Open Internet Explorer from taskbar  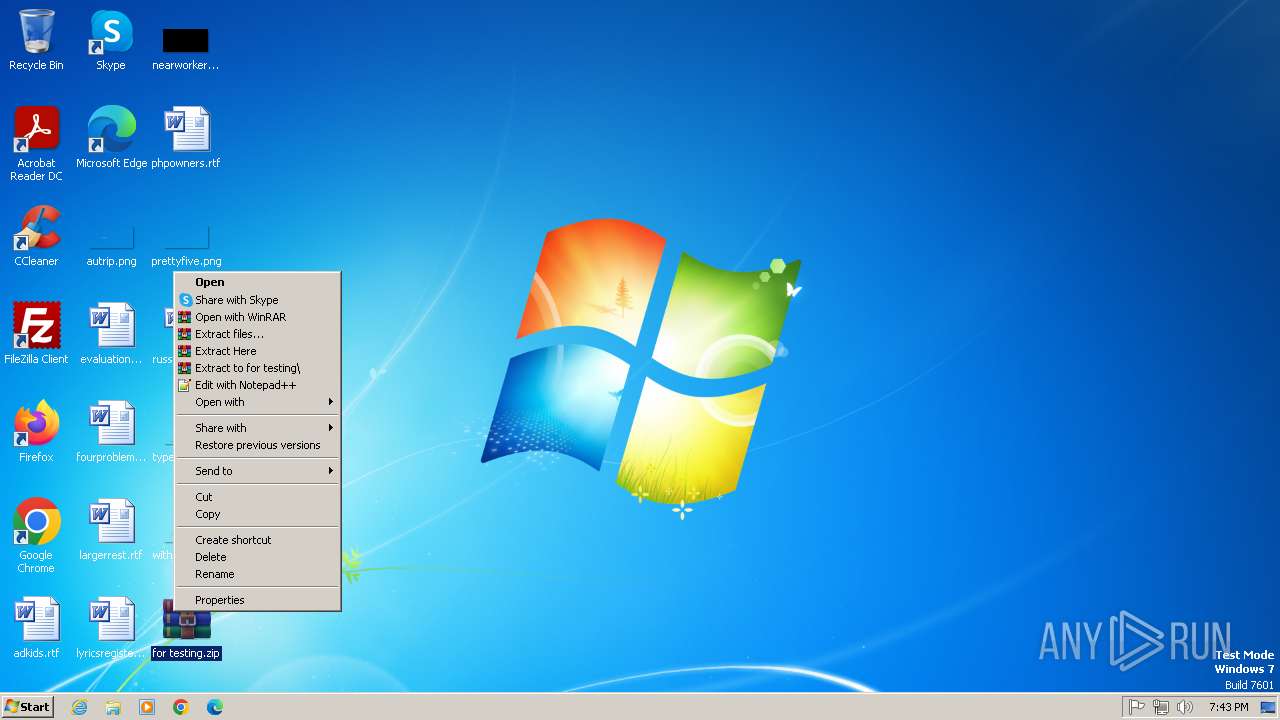[79, 707]
